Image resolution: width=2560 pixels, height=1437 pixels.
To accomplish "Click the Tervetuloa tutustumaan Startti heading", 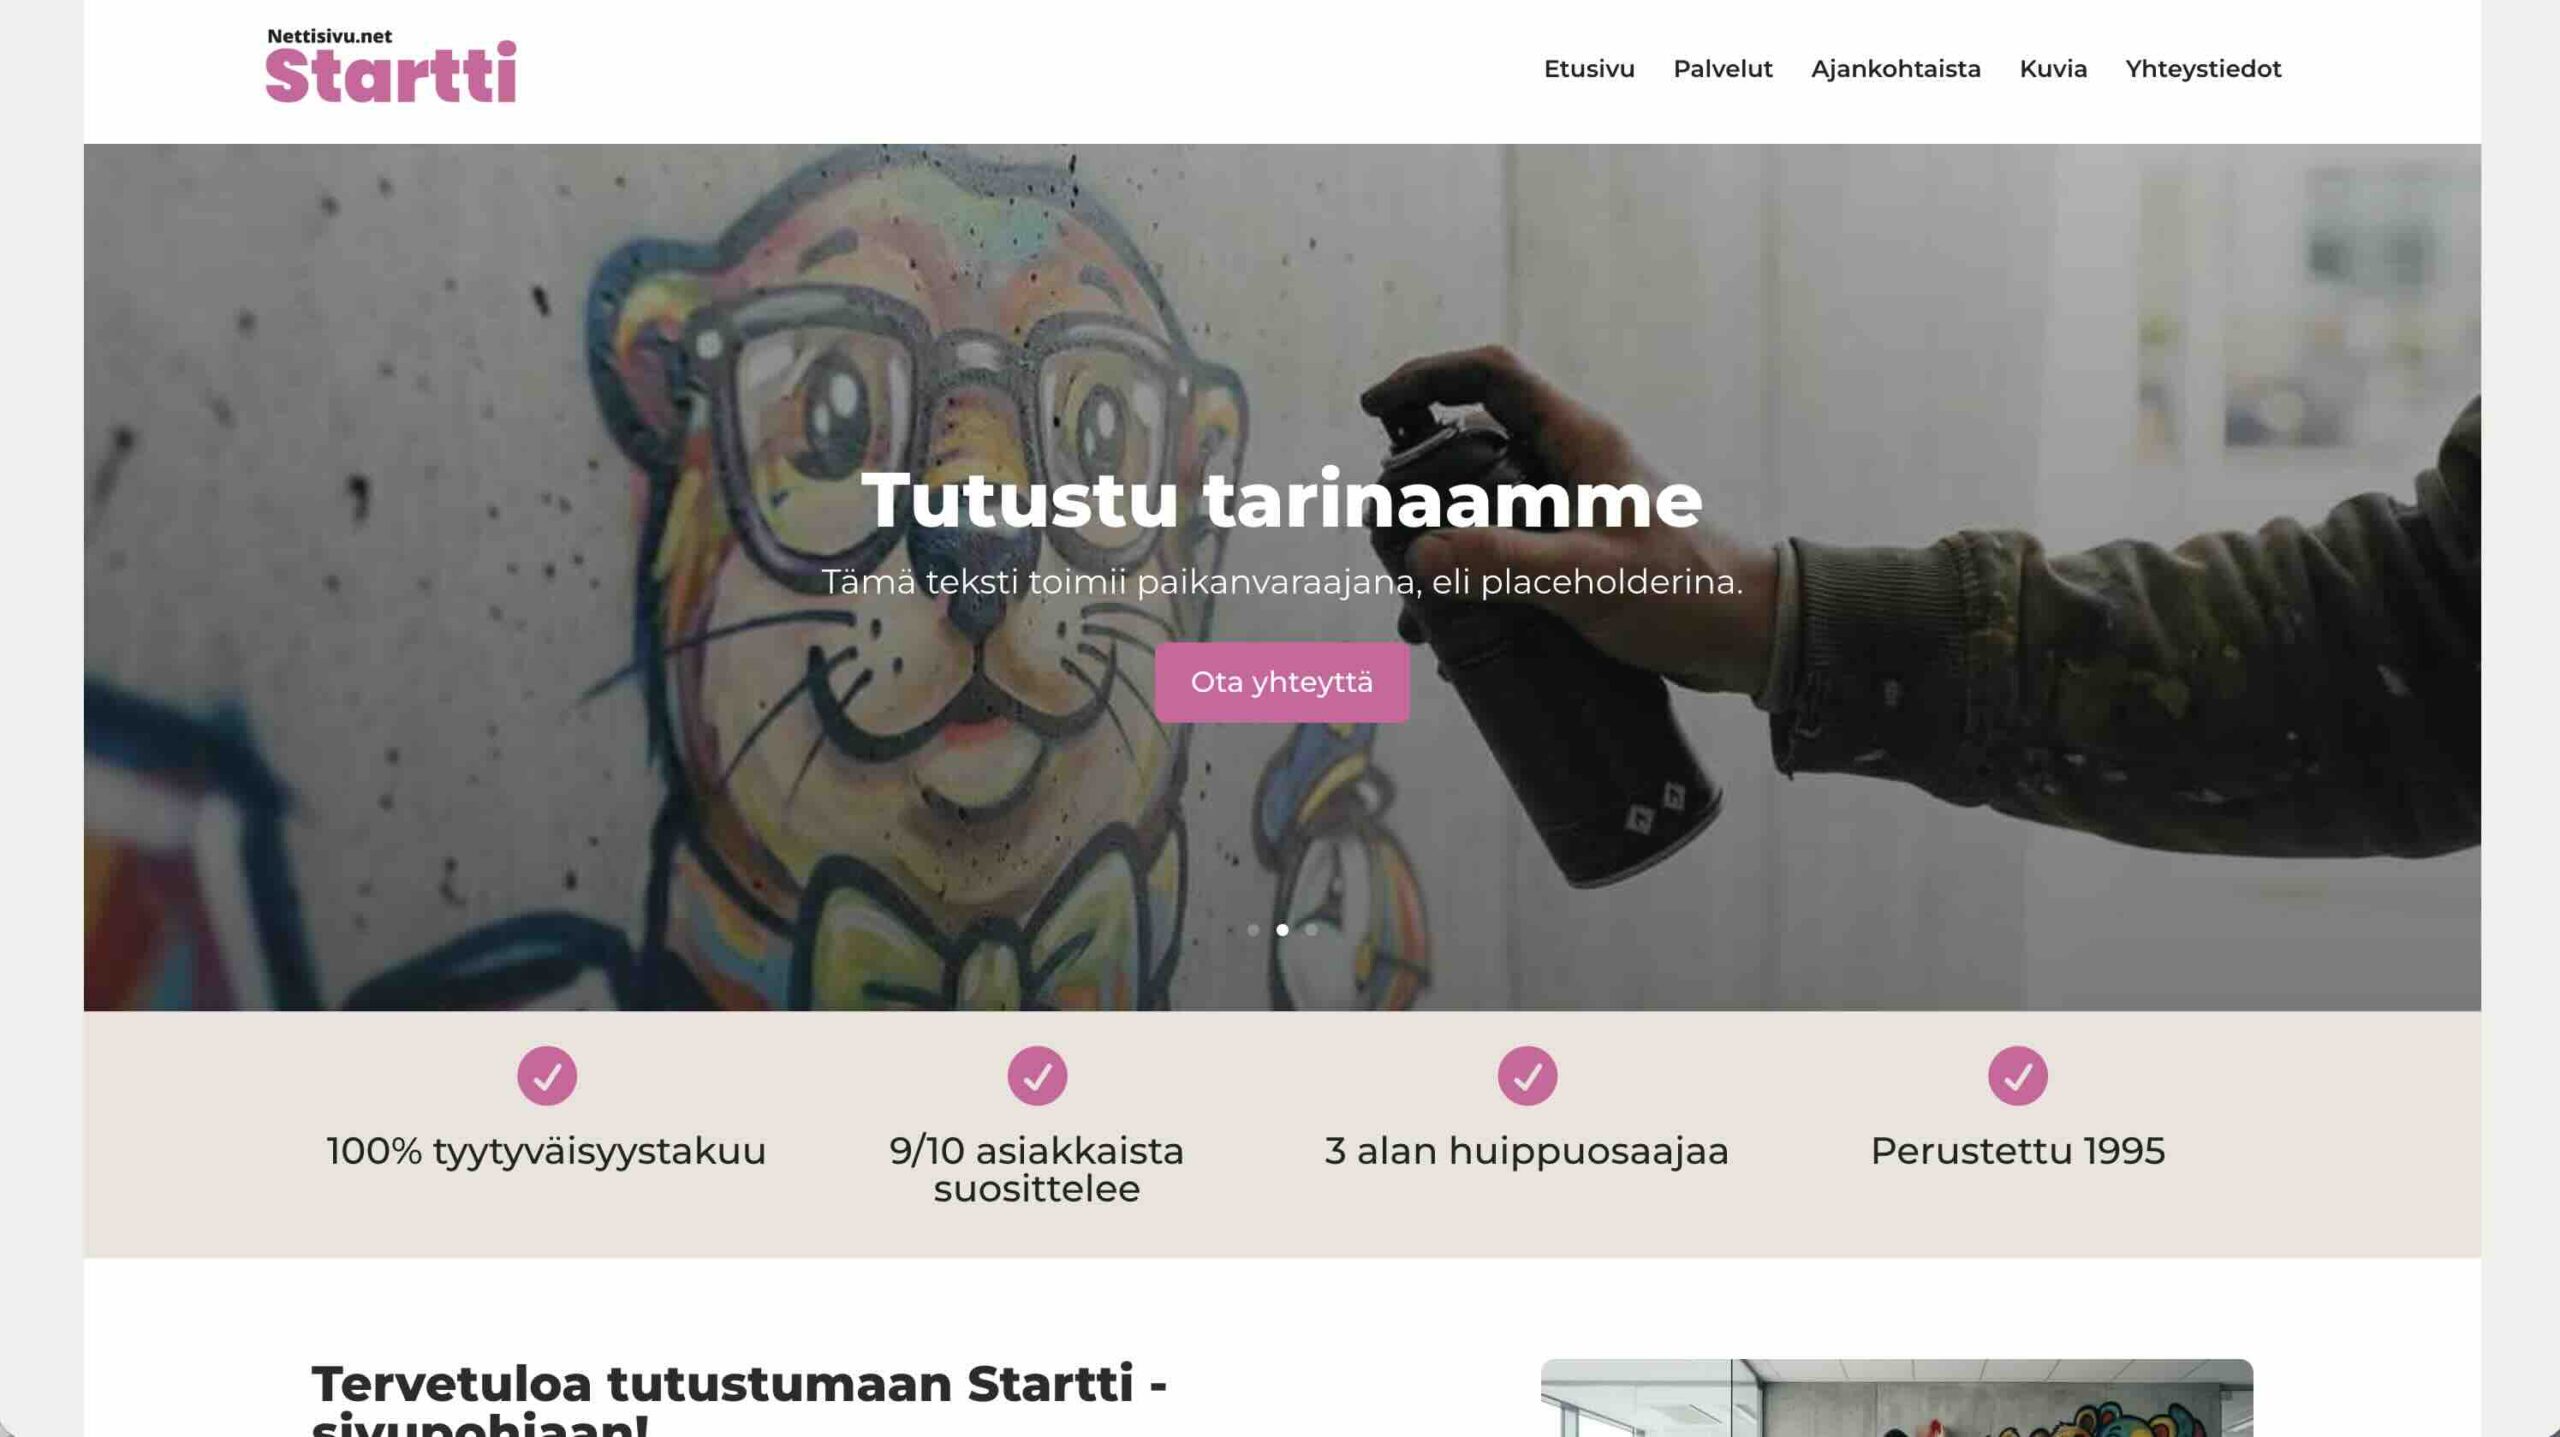I will 739,1398.
